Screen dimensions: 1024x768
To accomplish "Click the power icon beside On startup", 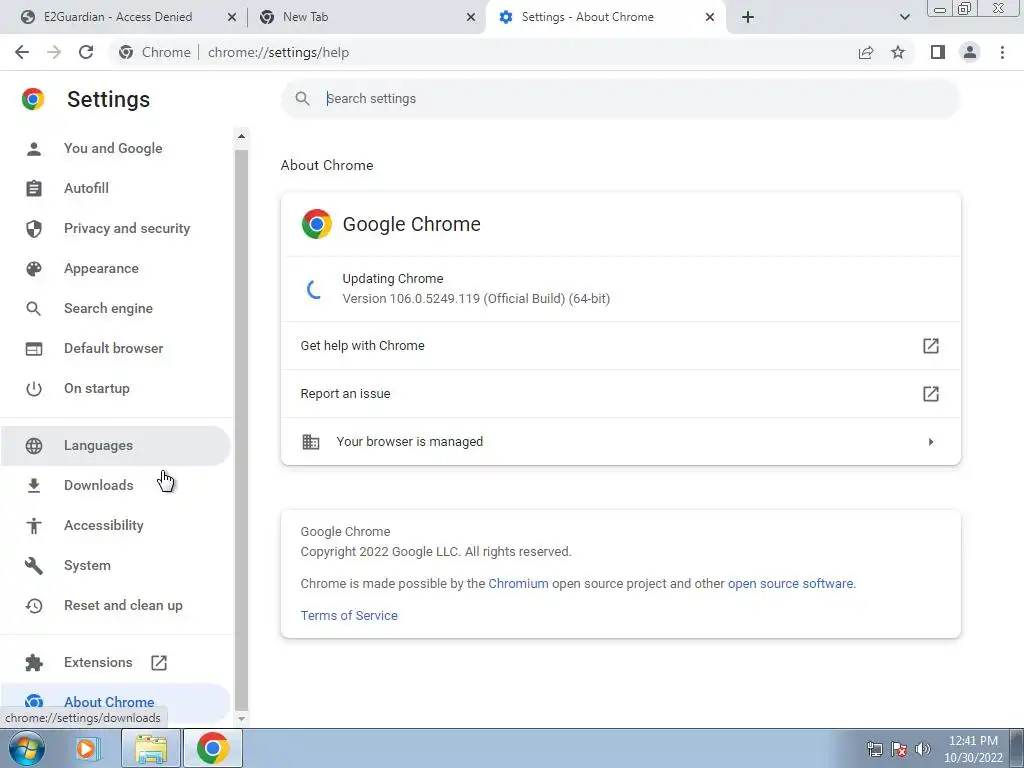I will 33,389.
